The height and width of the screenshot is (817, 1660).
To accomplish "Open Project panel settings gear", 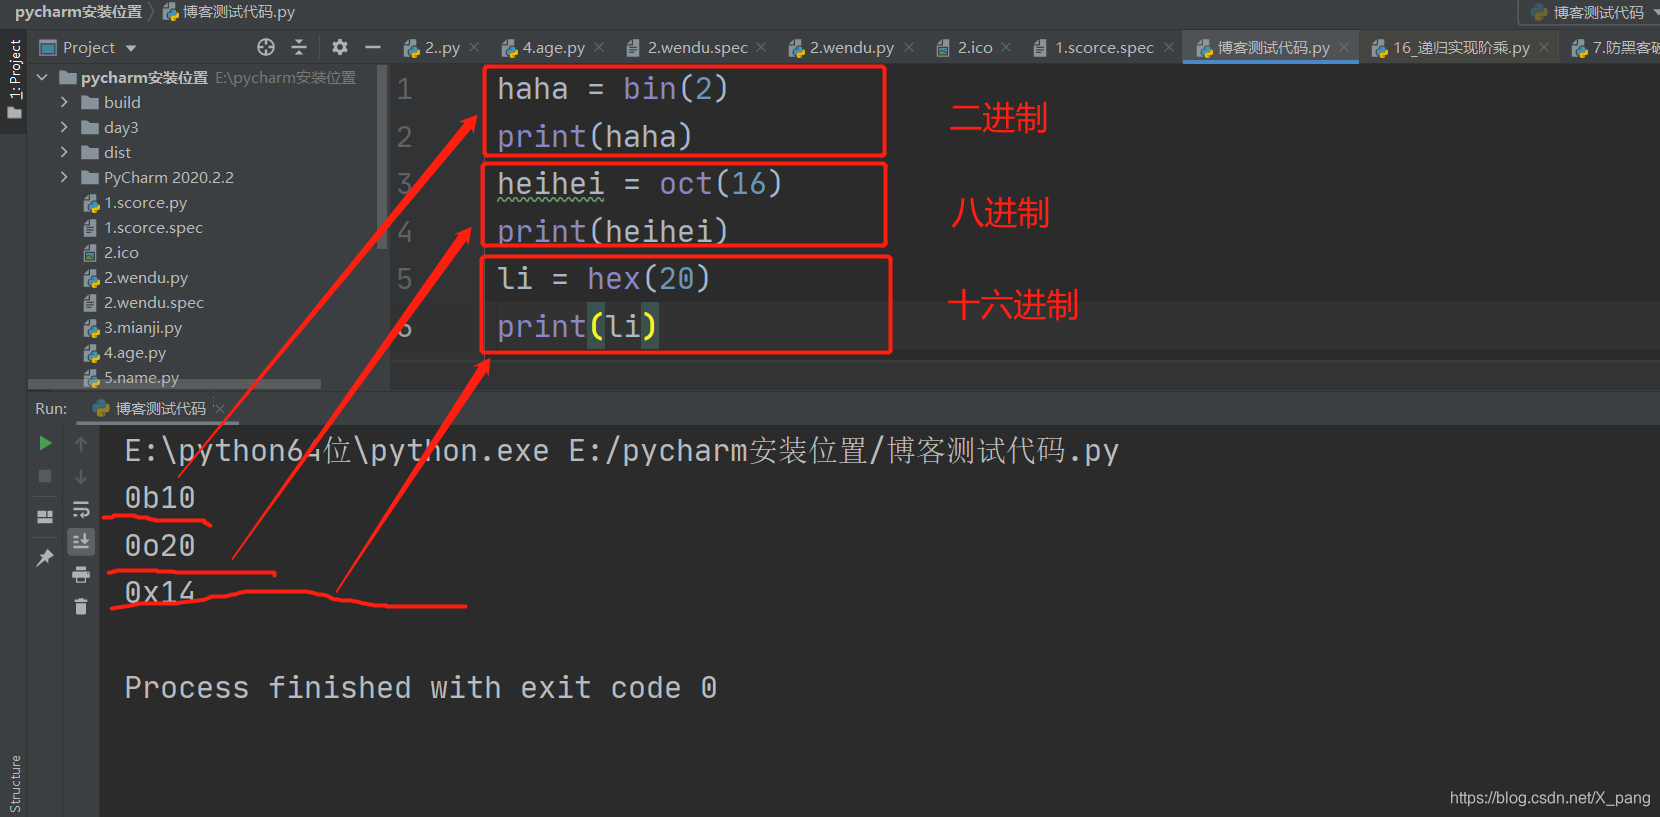I will [x=340, y=47].
